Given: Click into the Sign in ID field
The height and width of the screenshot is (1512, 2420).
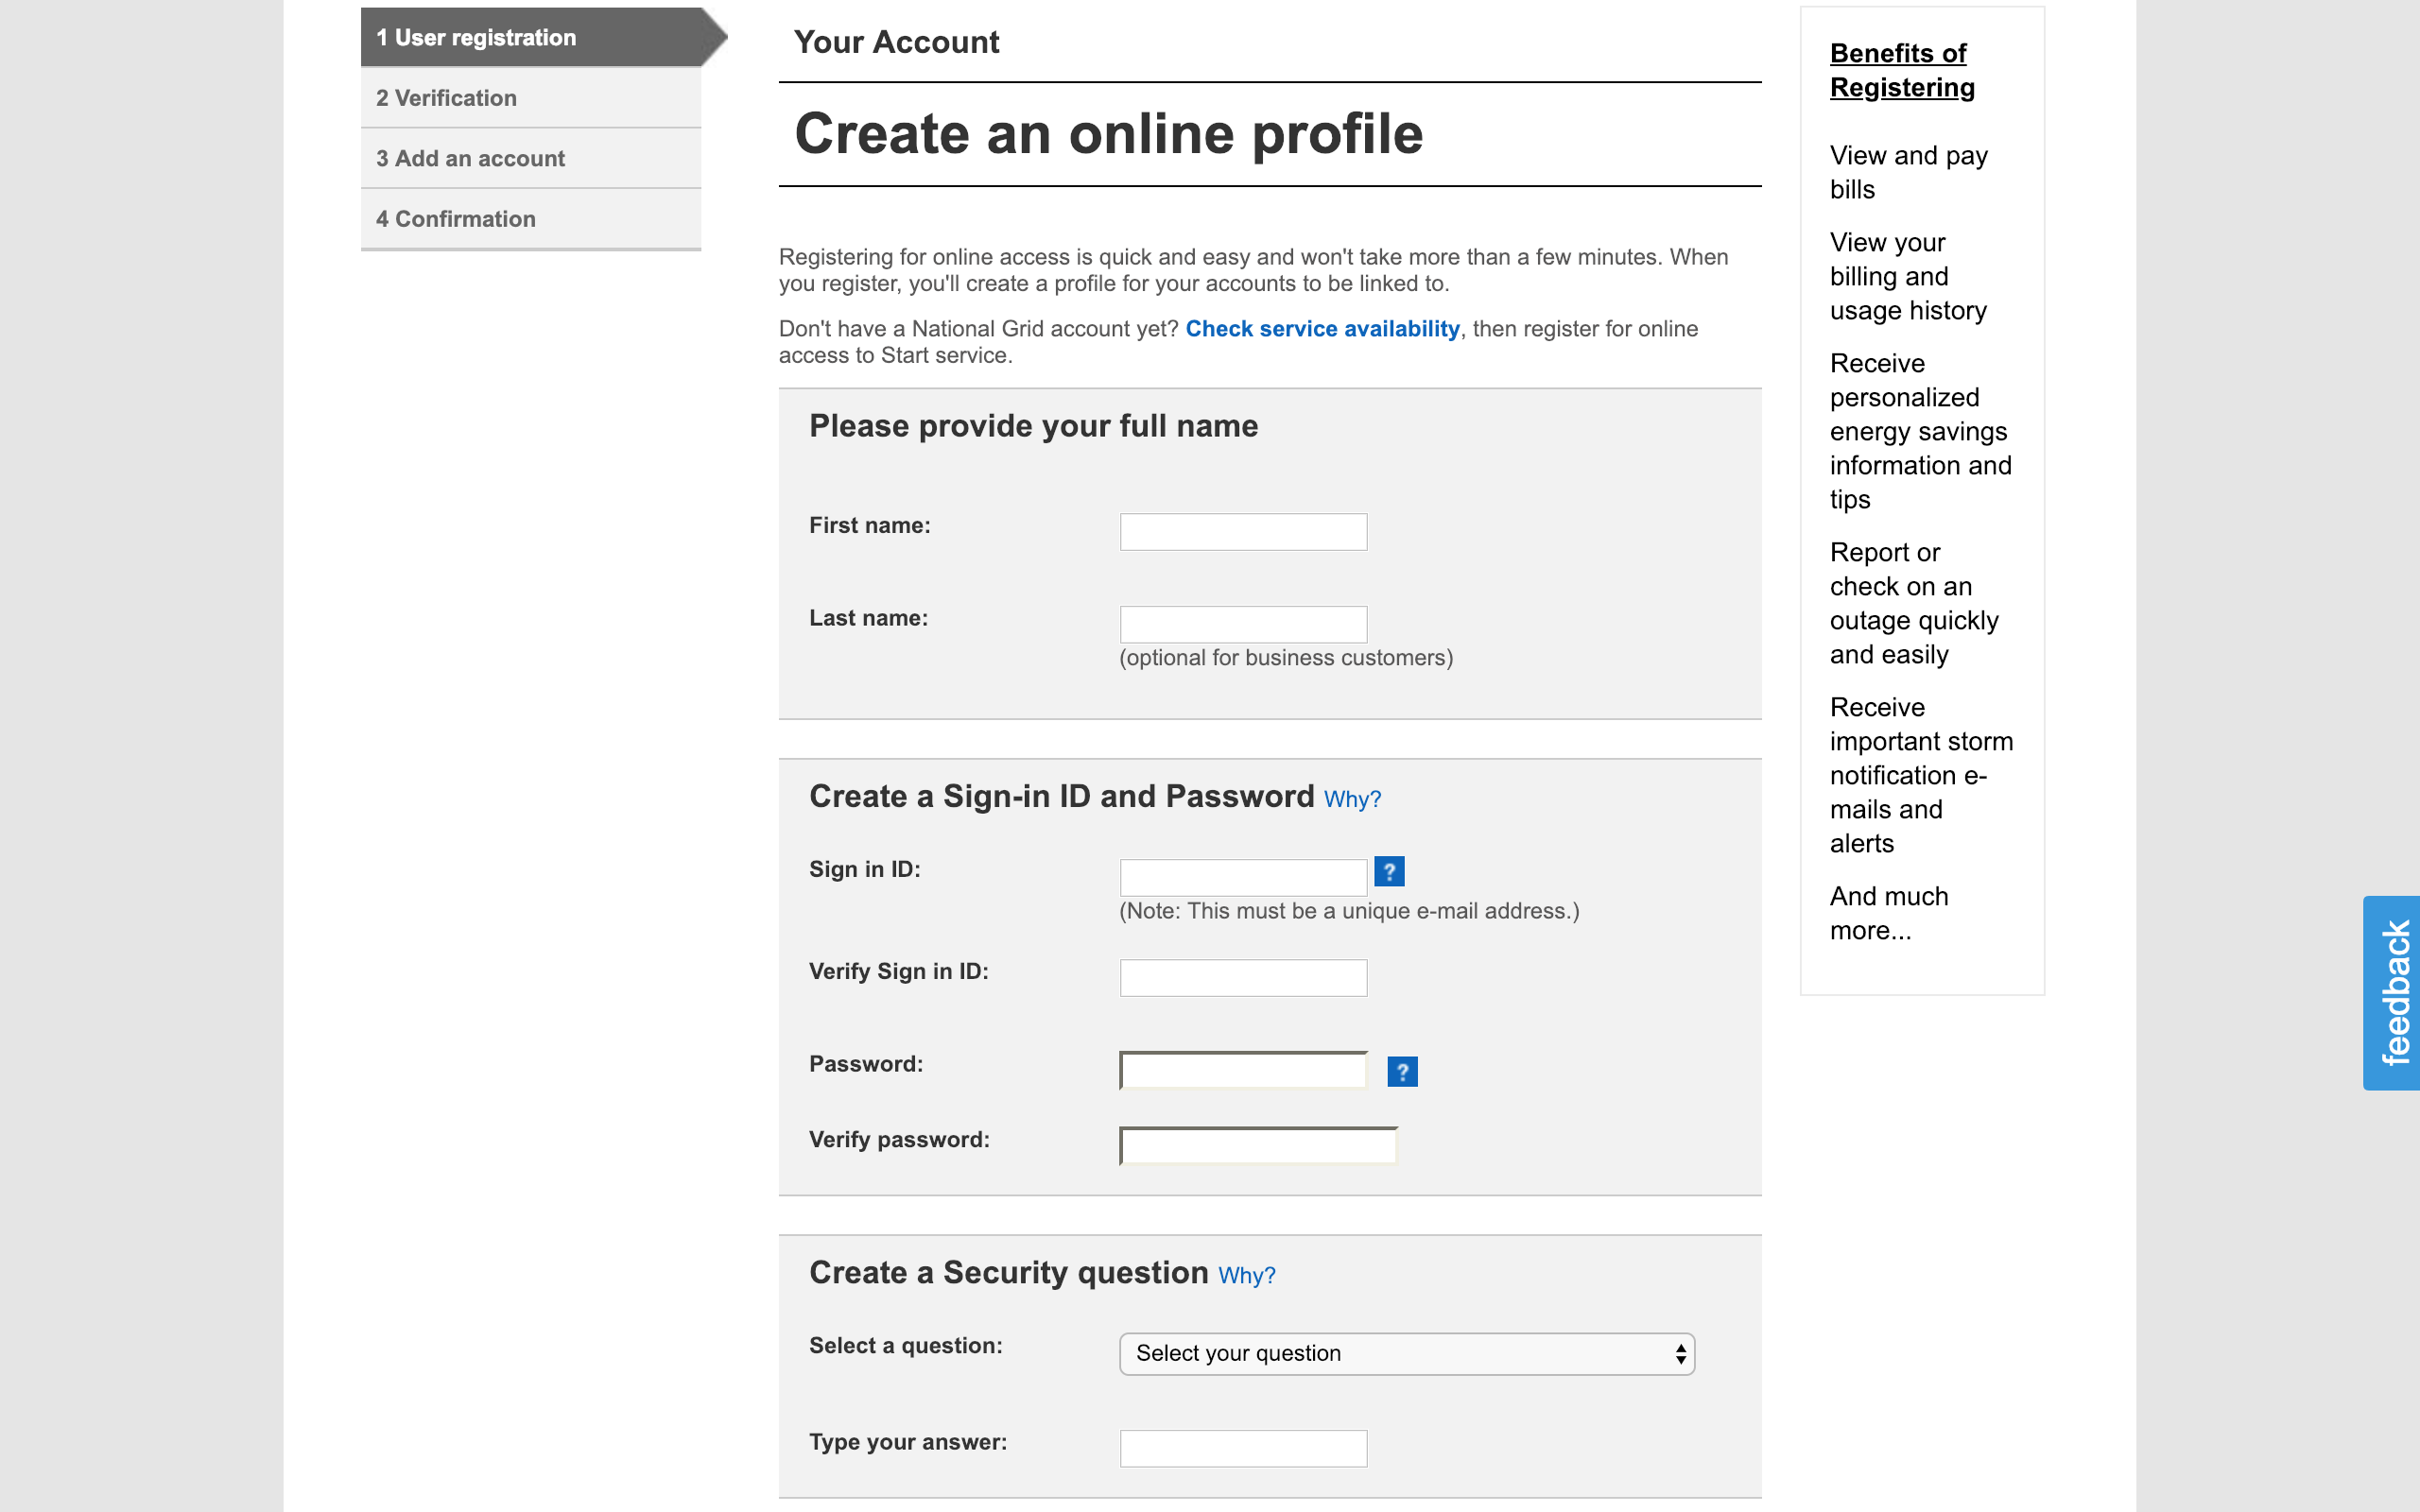Looking at the screenshot, I should click(x=1243, y=877).
